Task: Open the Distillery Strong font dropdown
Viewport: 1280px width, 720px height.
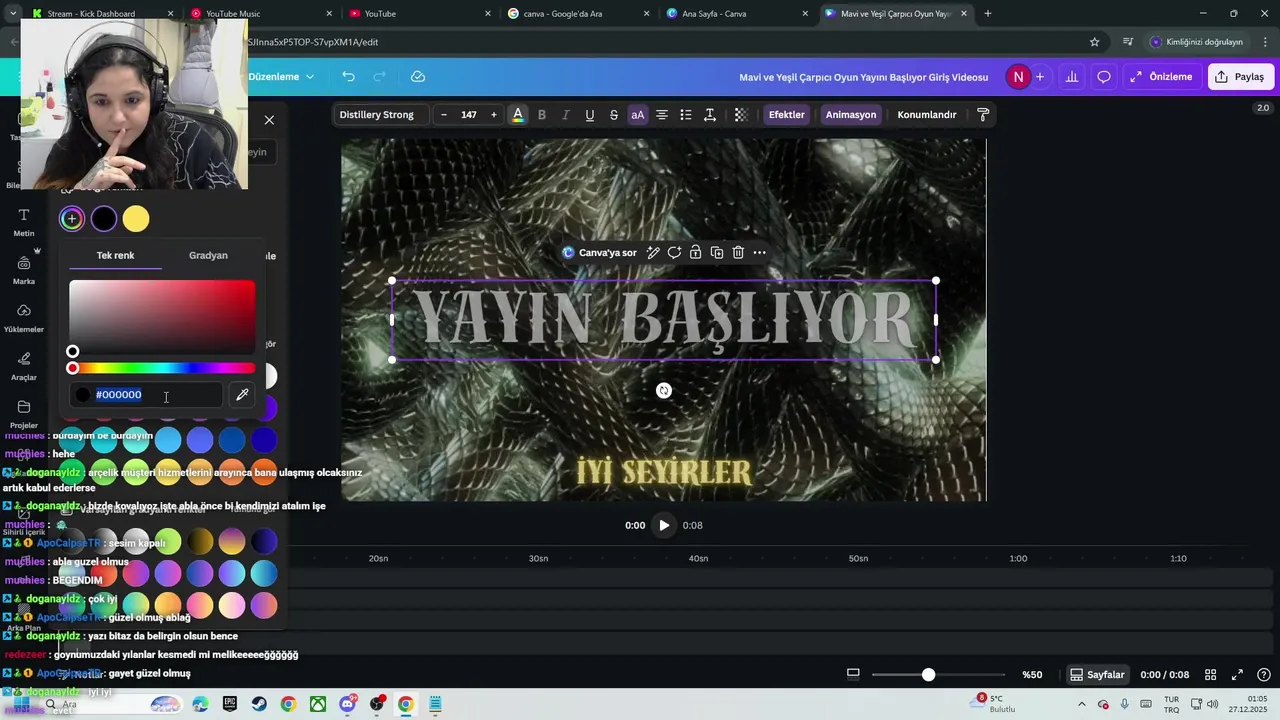Action: [x=380, y=115]
